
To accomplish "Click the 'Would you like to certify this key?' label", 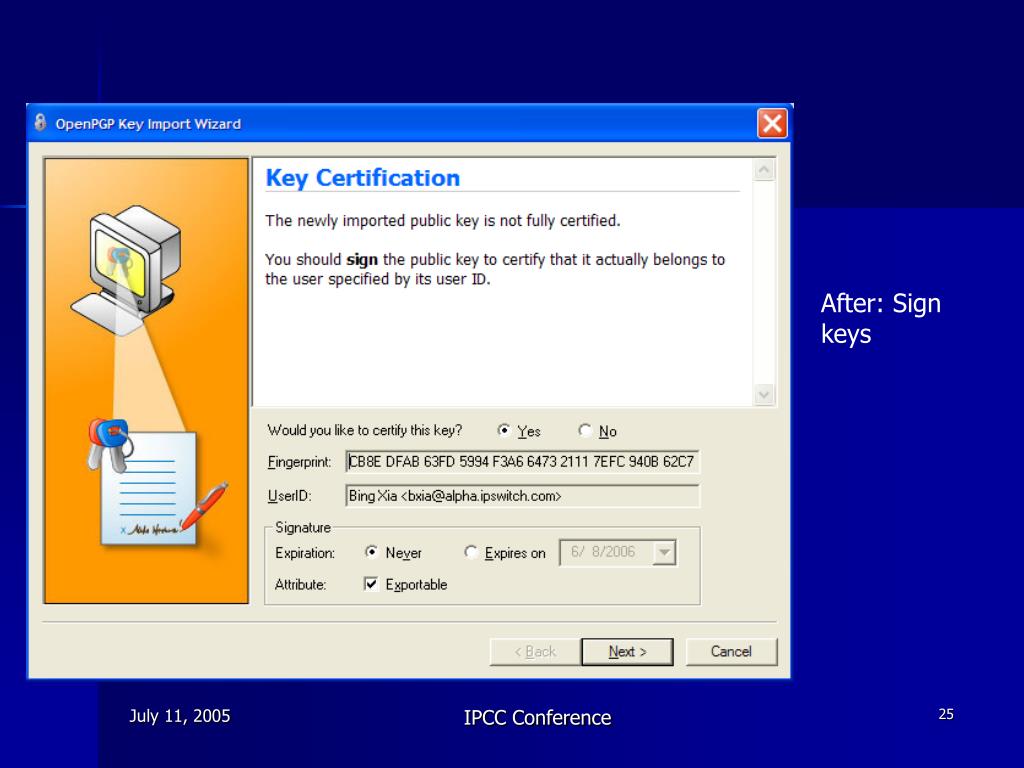I will click(364, 430).
